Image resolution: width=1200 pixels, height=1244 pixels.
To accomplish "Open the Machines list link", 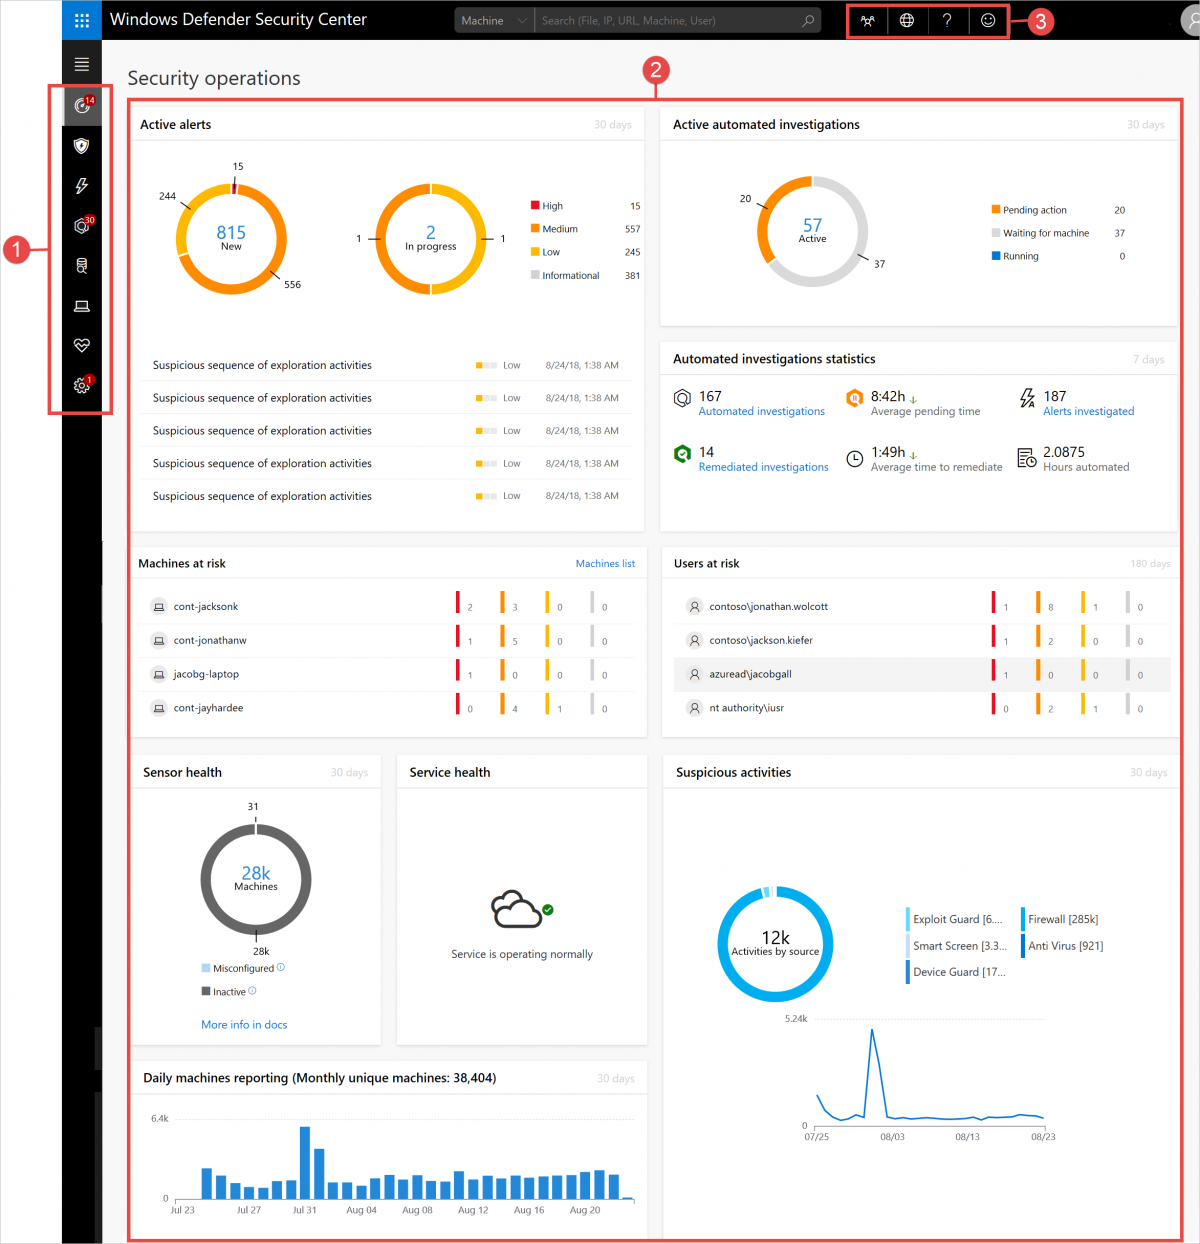I will coord(605,563).
